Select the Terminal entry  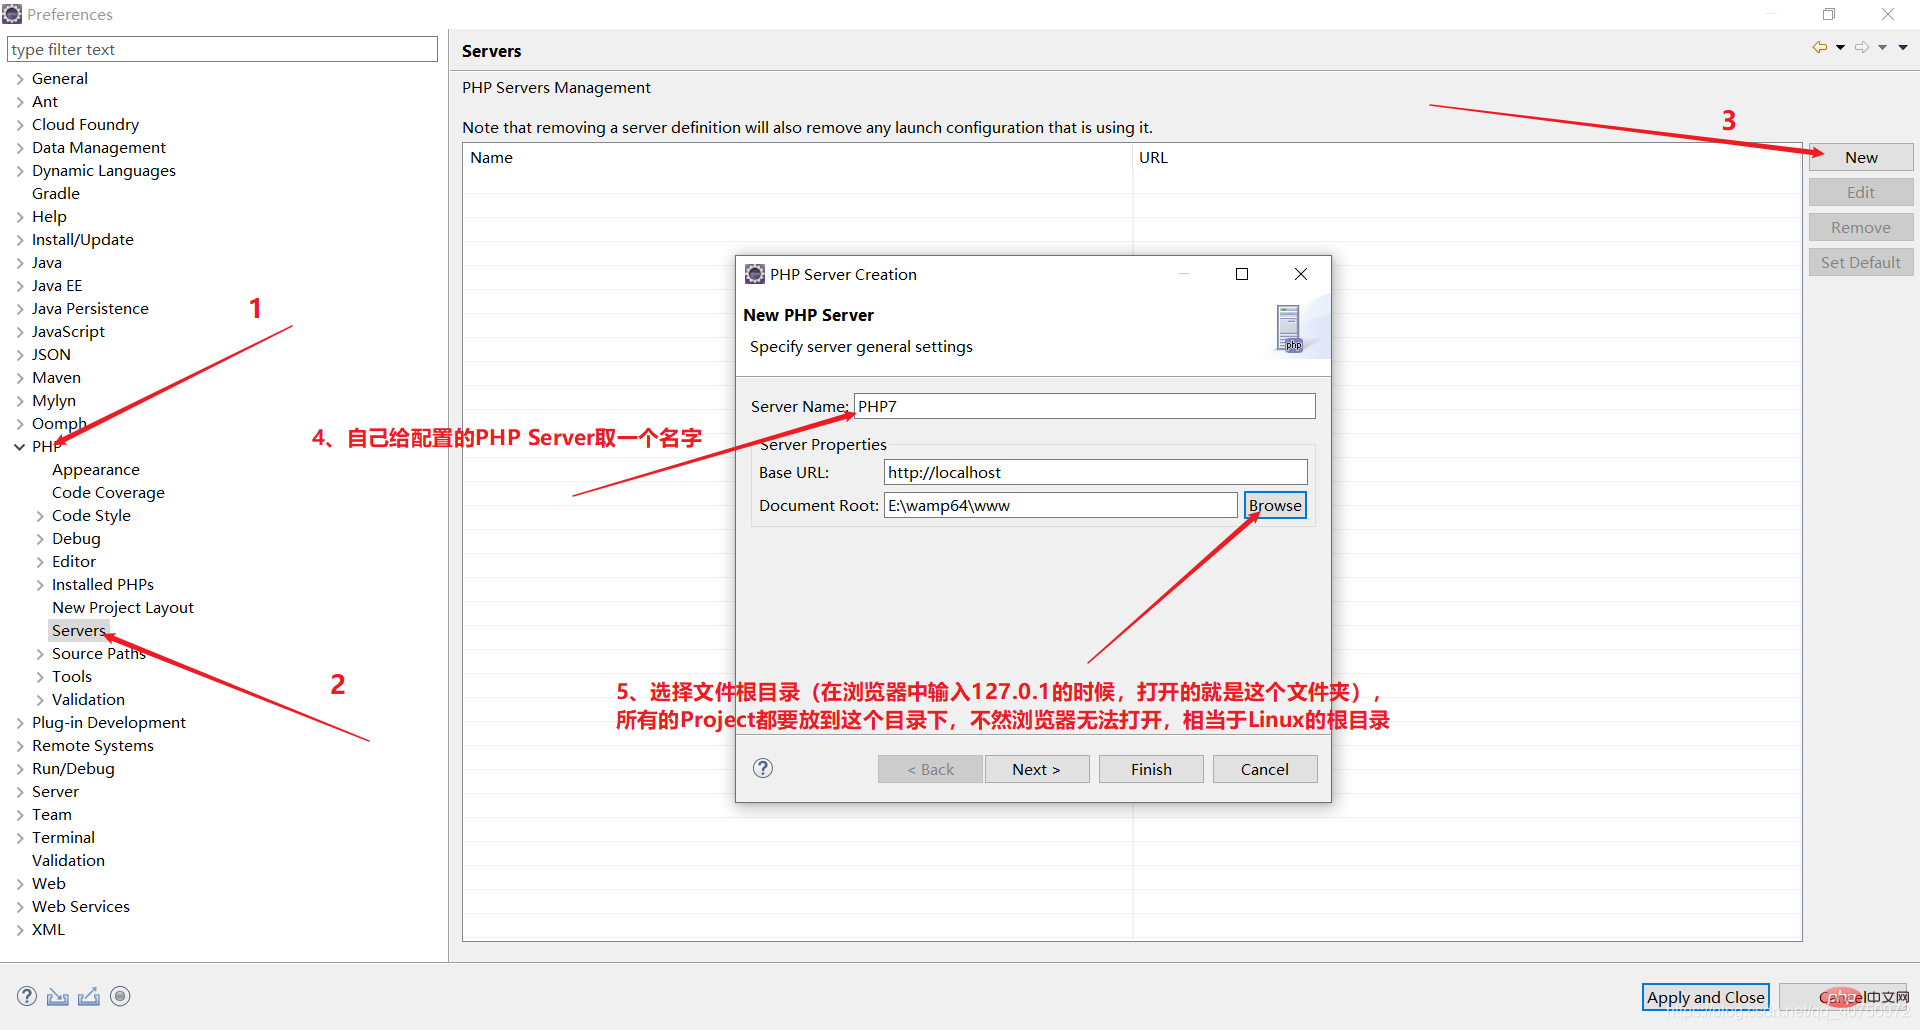63,837
